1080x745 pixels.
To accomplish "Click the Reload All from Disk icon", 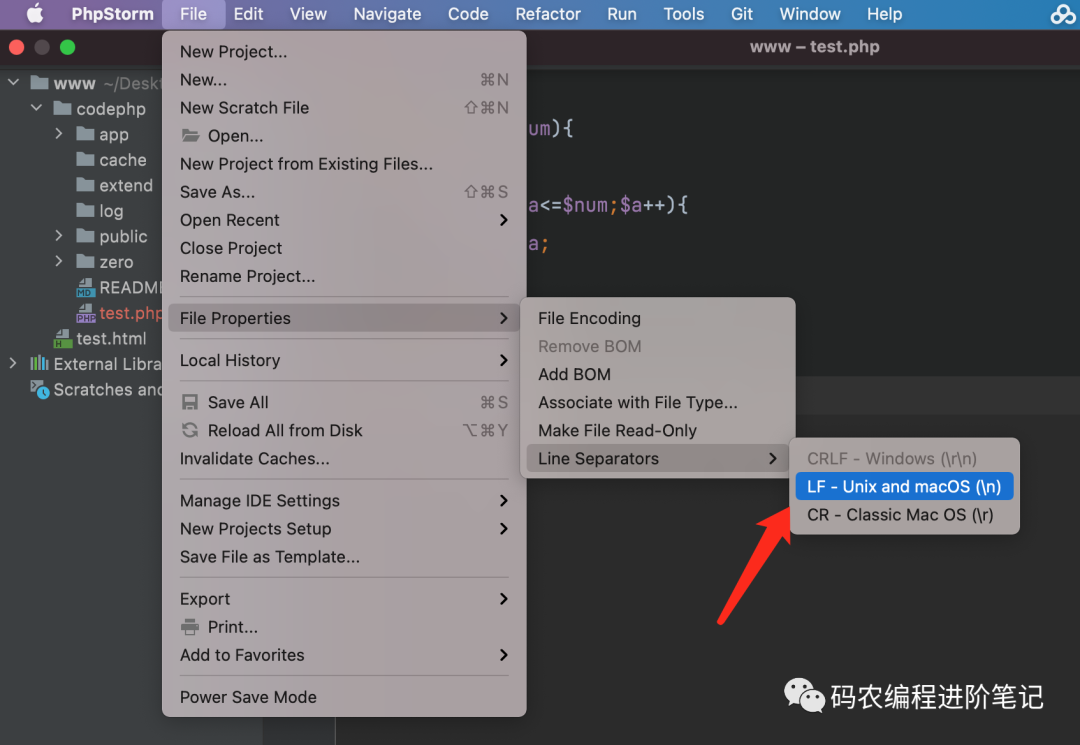I will pyautogui.click(x=190, y=430).
